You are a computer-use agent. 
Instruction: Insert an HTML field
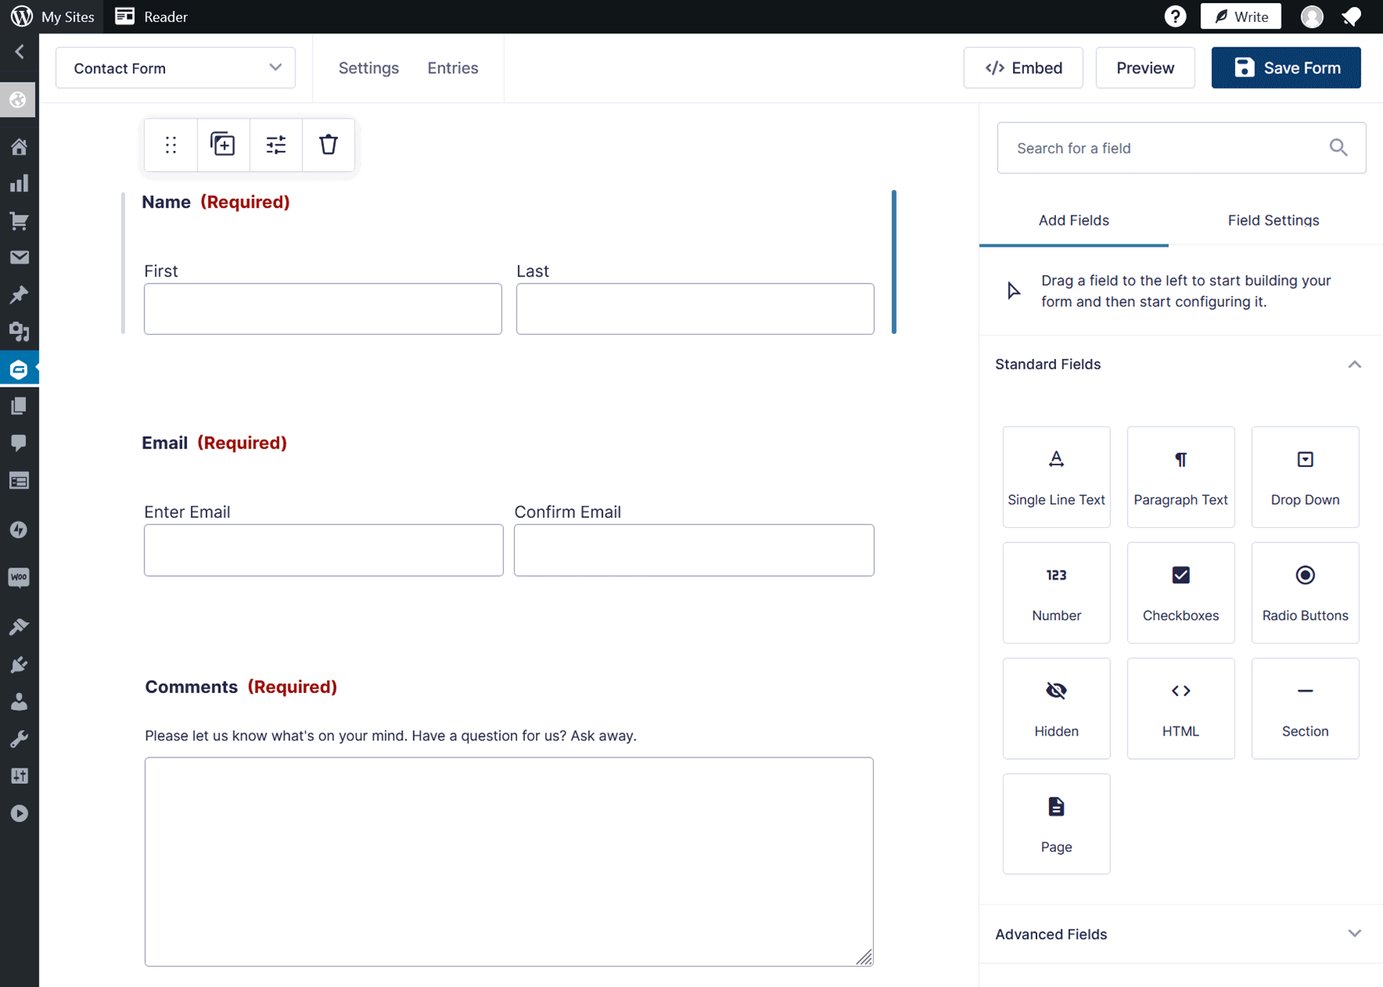pyautogui.click(x=1180, y=708)
